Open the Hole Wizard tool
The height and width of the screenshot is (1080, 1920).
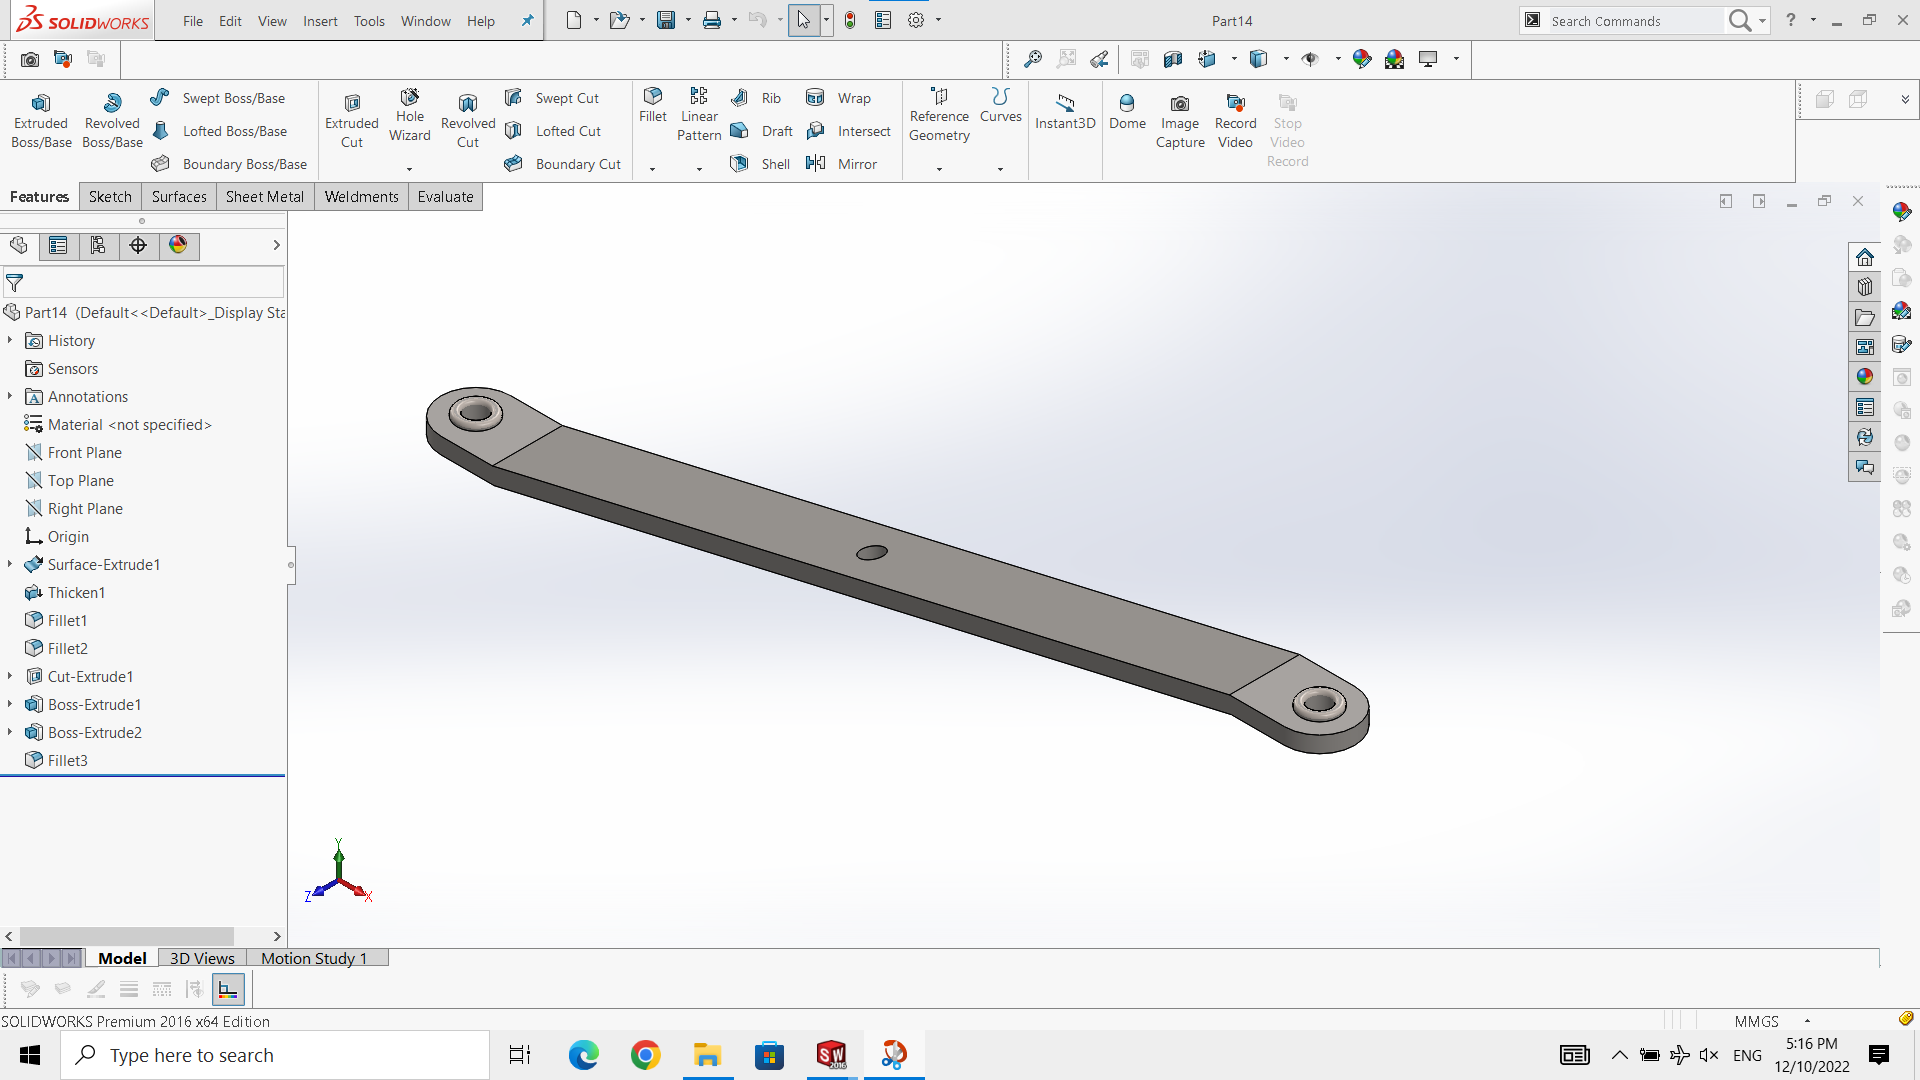410,116
